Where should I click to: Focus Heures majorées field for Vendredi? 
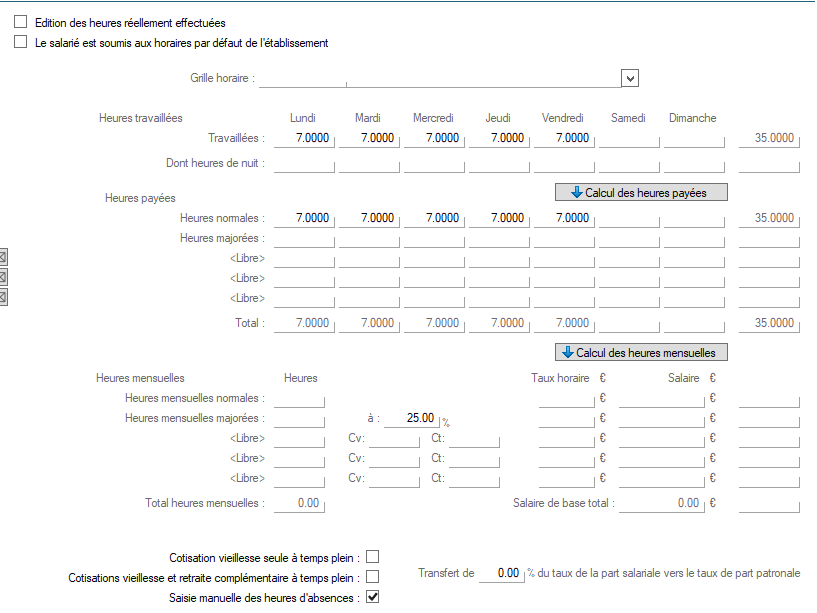point(564,238)
